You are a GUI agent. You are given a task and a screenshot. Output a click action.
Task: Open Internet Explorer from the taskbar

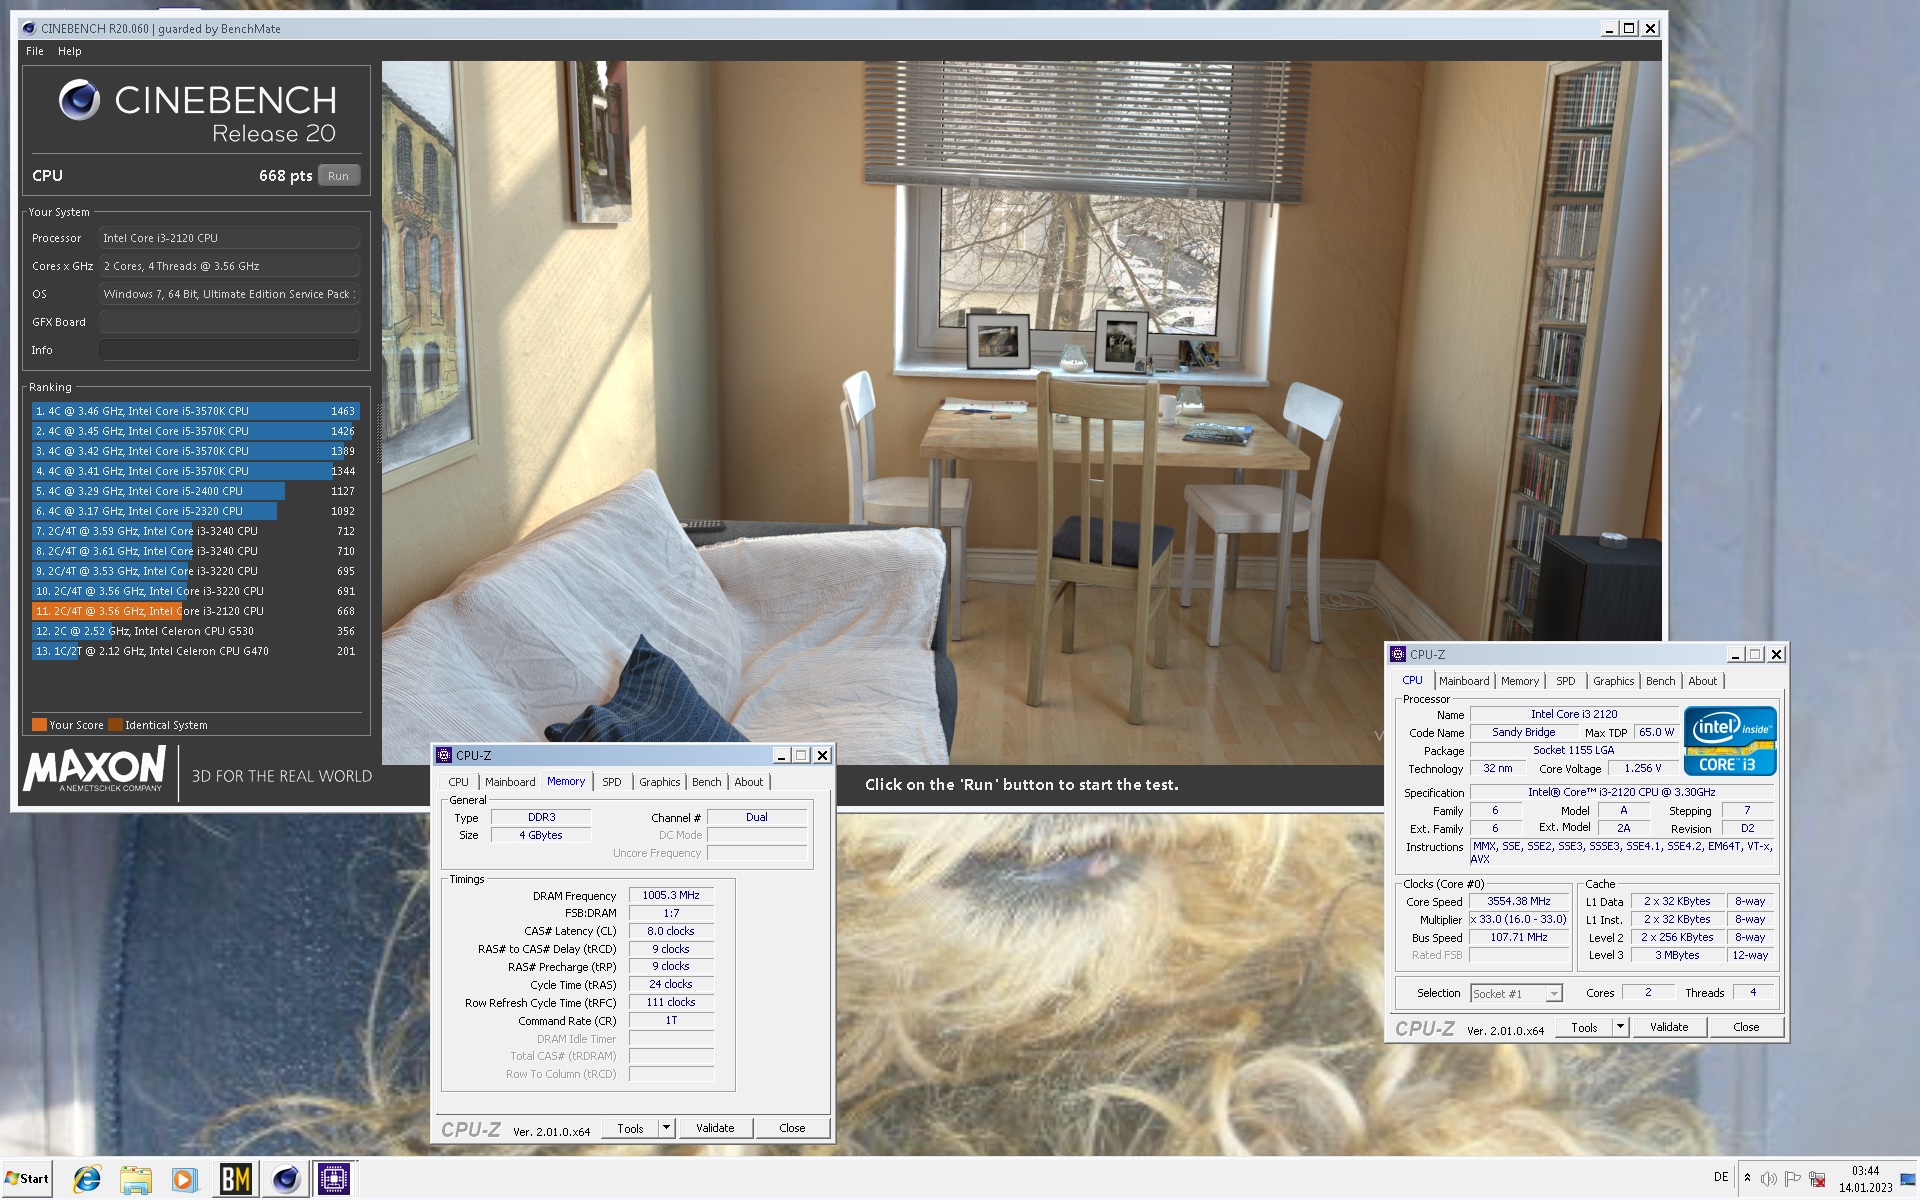click(x=87, y=1179)
